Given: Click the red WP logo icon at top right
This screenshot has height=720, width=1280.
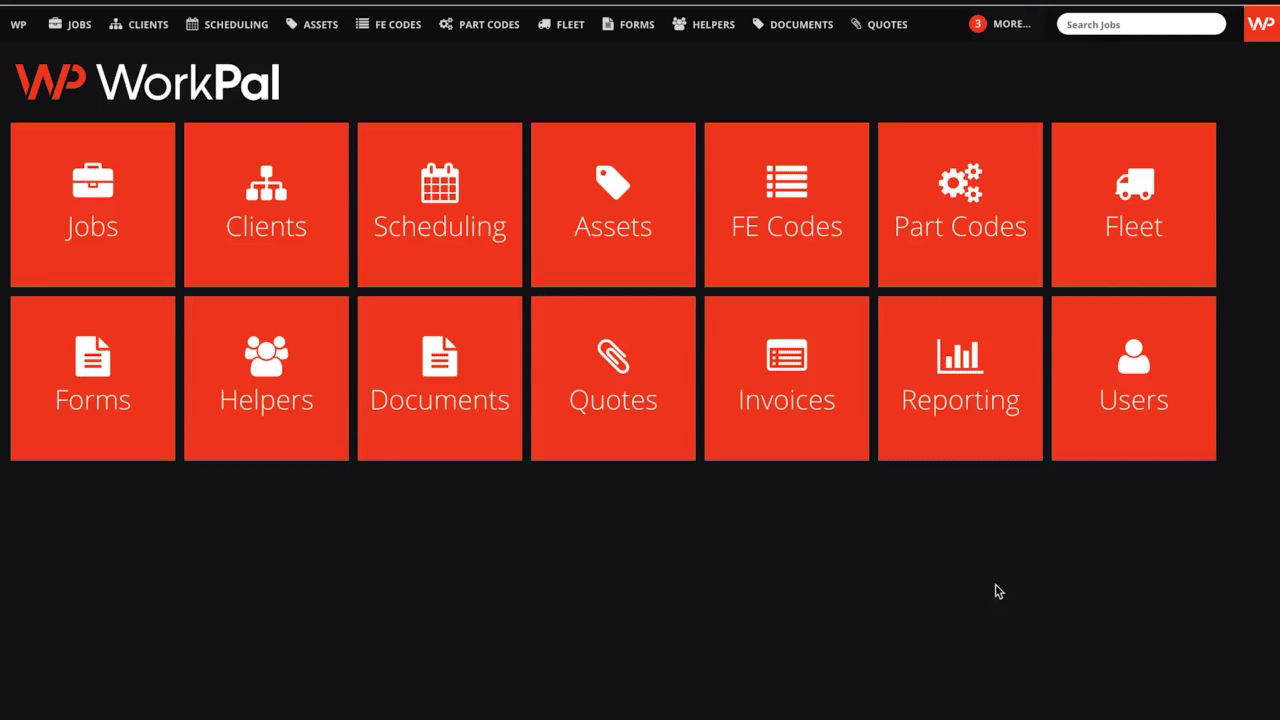Looking at the screenshot, I should [x=1262, y=24].
